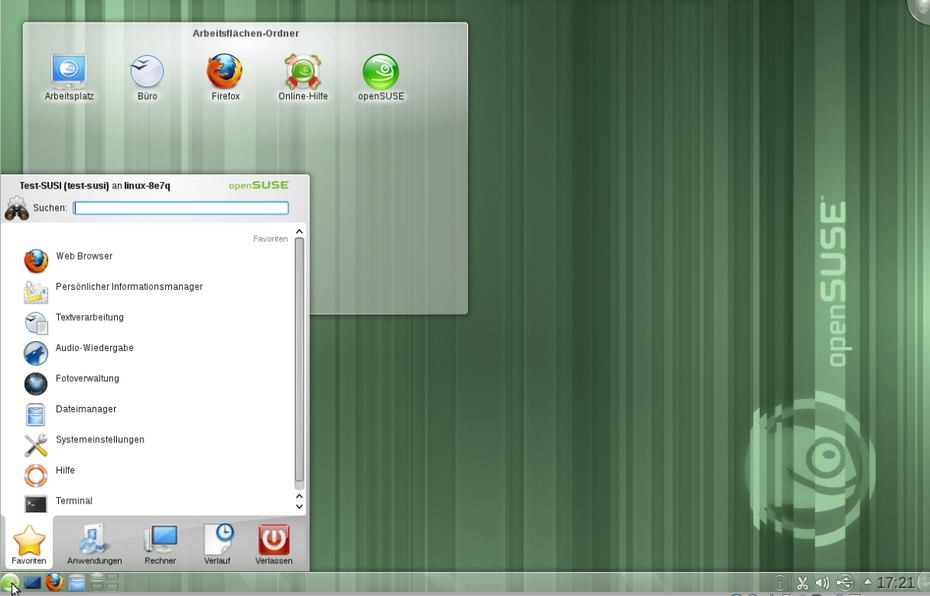Click the favorites list vertical scrollbar

coord(299,360)
